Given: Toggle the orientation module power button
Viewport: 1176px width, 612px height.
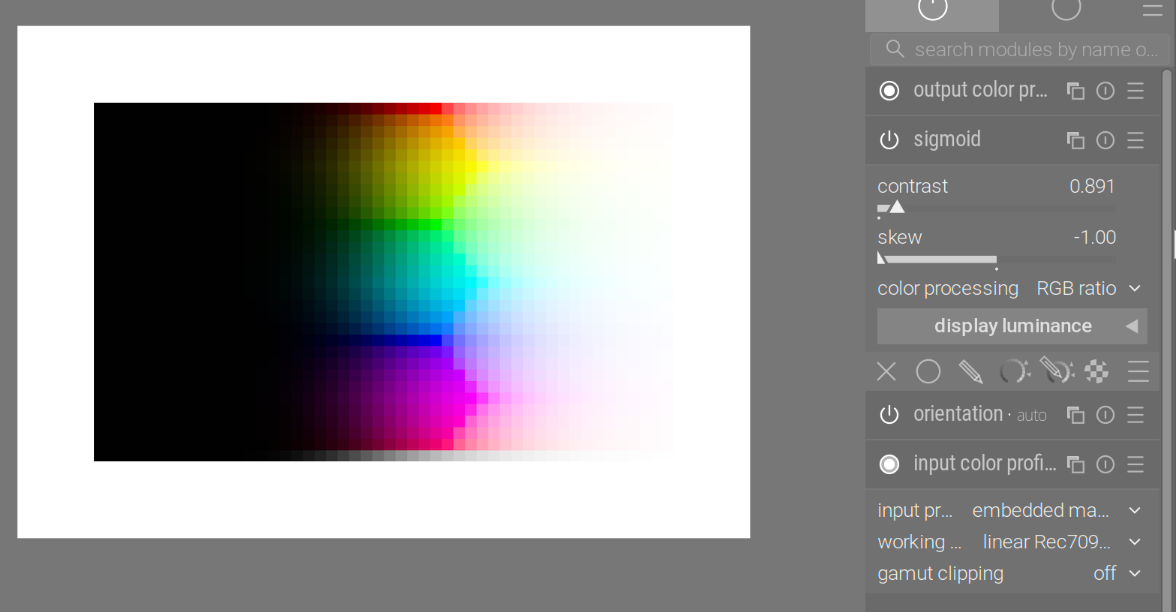Looking at the screenshot, I should coord(890,415).
